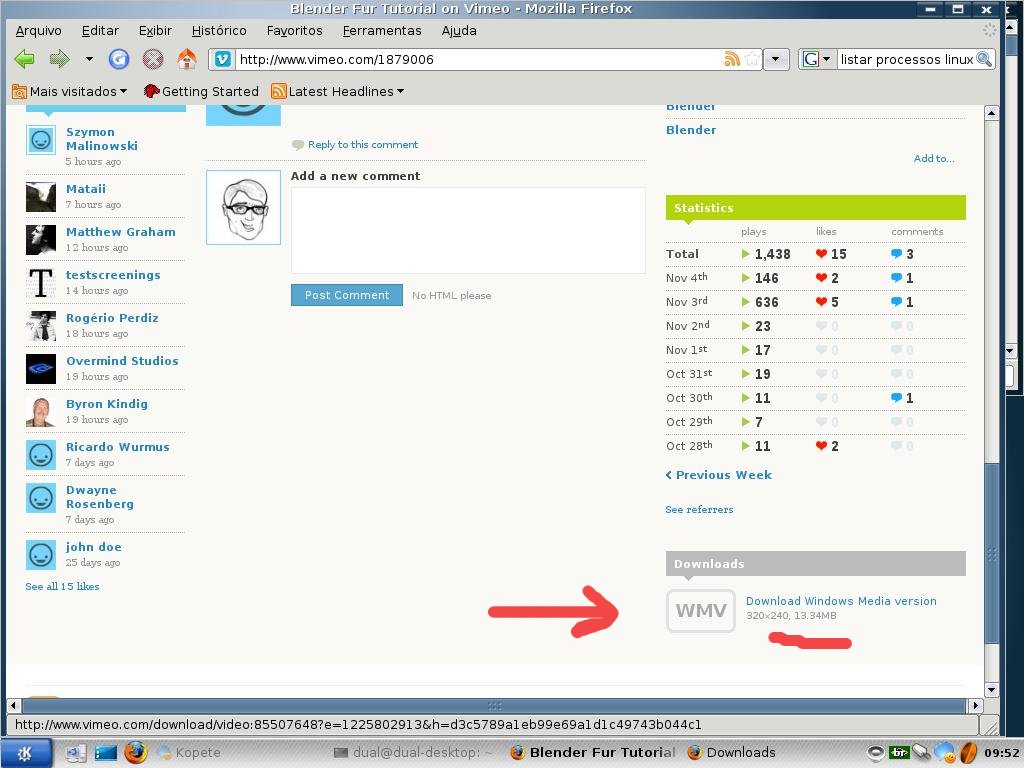This screenshot has width=1024, height=768.
Task: Reload the current Vimeo page
Action: click(119, 59)
